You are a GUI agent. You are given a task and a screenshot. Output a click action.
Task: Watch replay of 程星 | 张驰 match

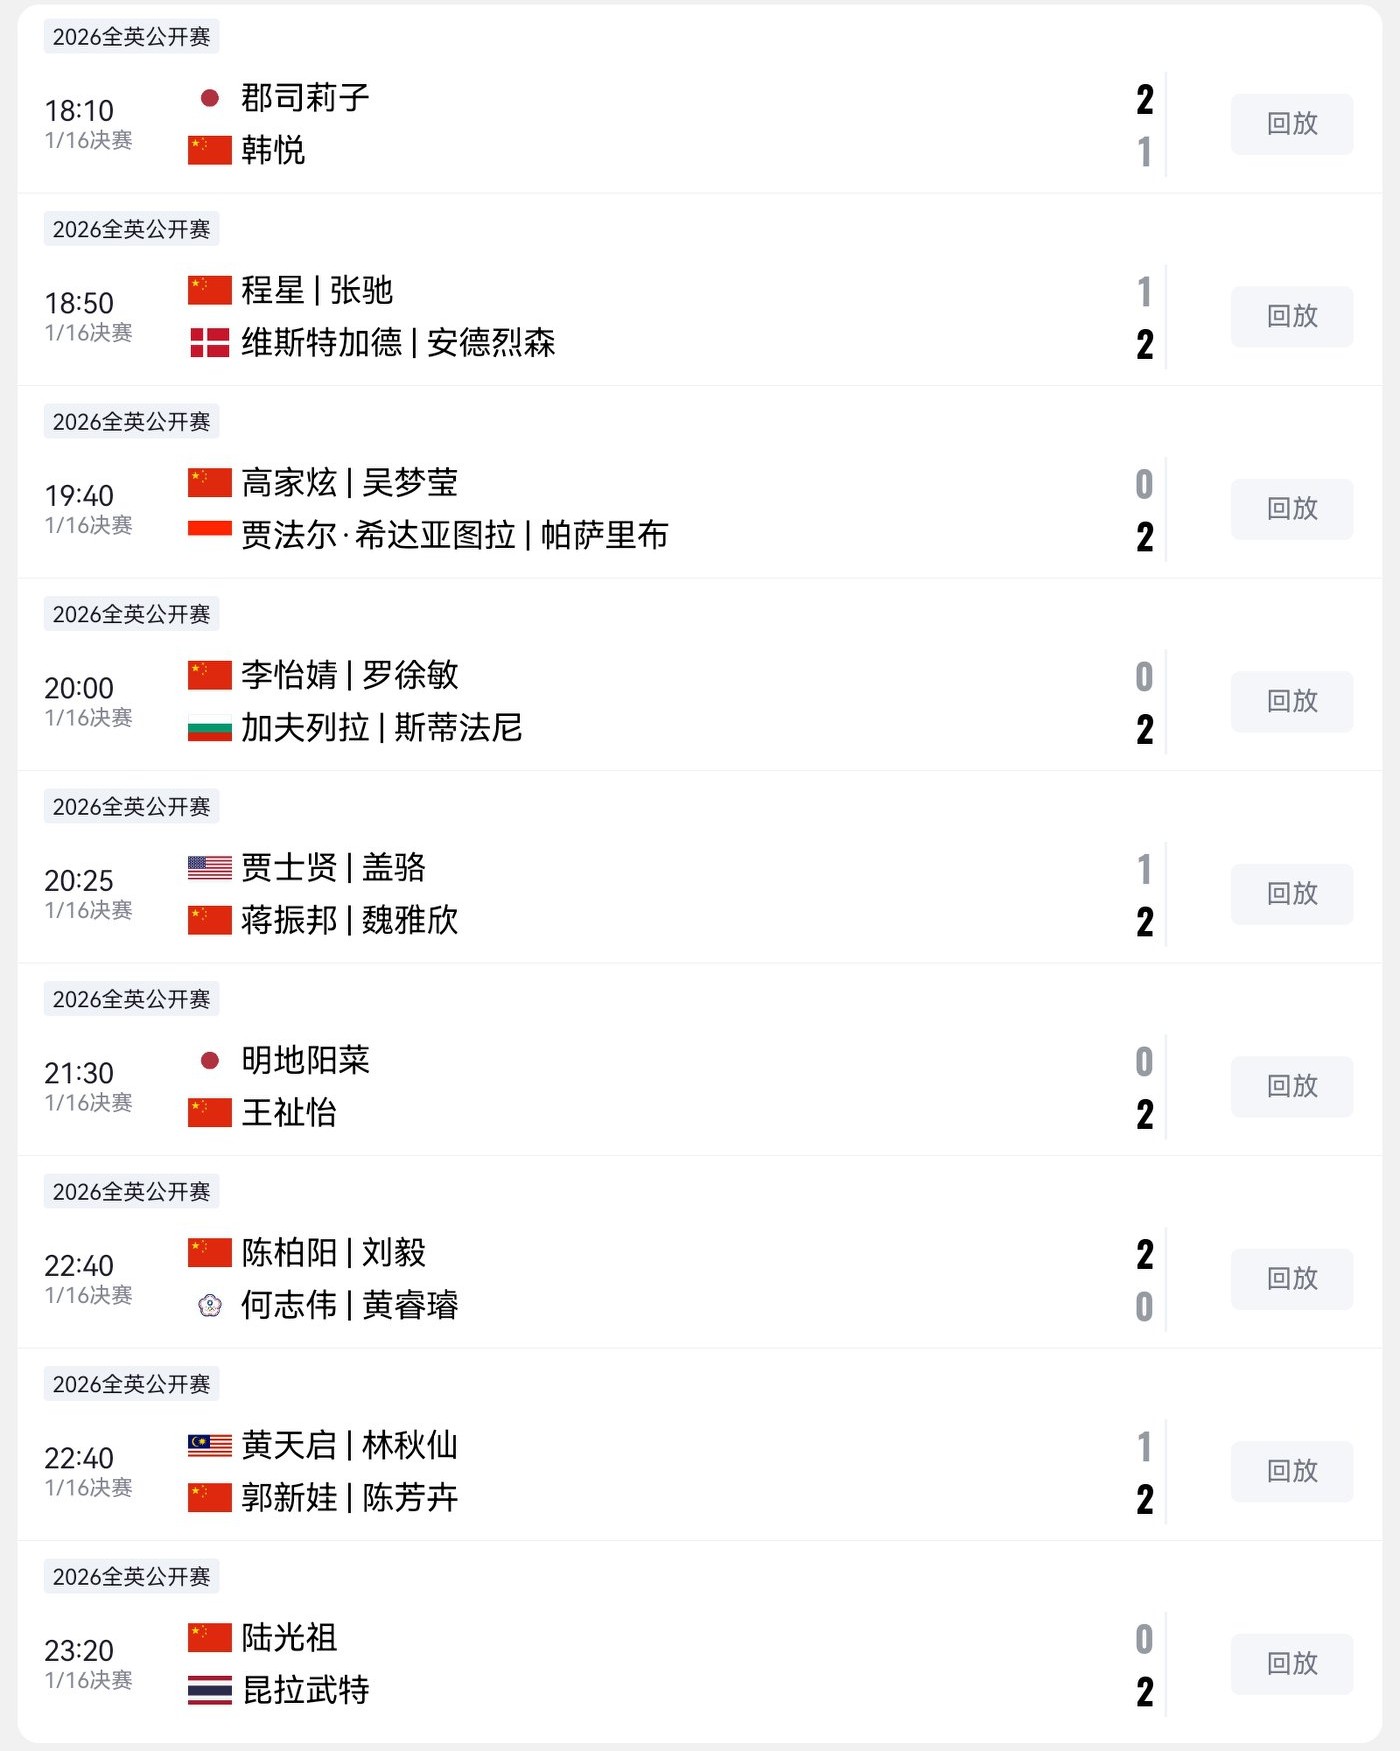tap(1291, 317)
